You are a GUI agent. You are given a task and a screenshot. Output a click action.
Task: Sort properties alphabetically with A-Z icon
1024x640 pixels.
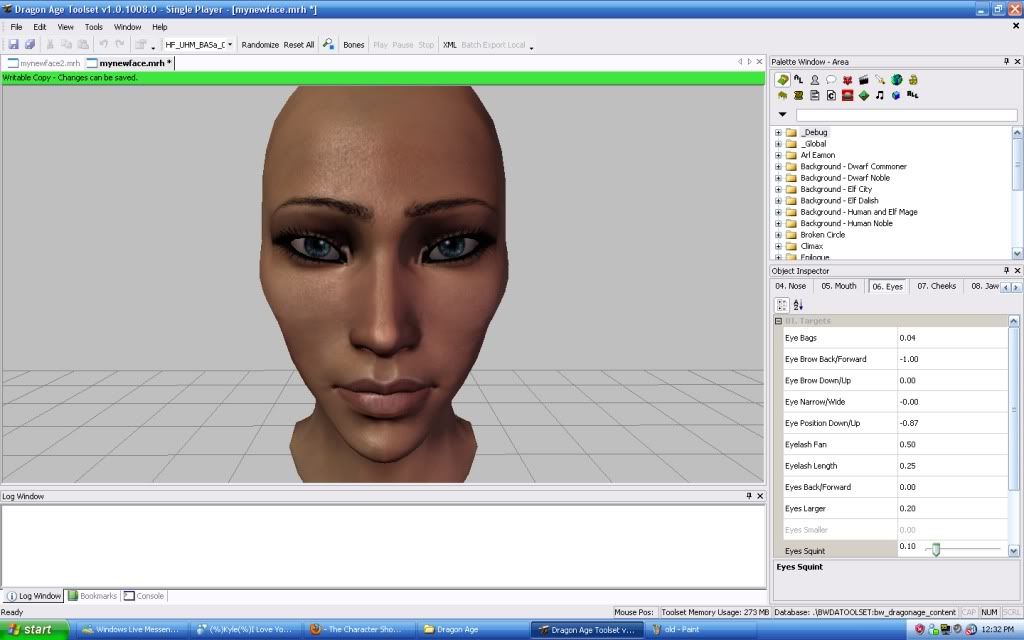tap(798, 305)
